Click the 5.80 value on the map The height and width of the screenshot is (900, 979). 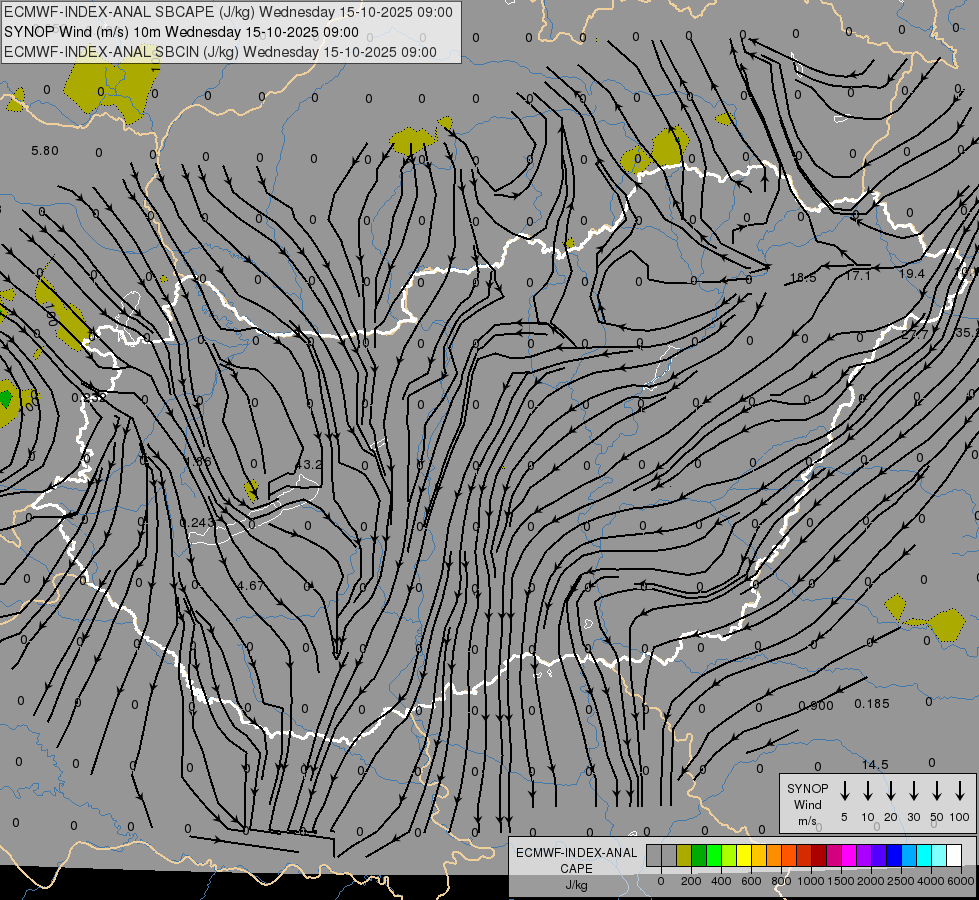45,151
